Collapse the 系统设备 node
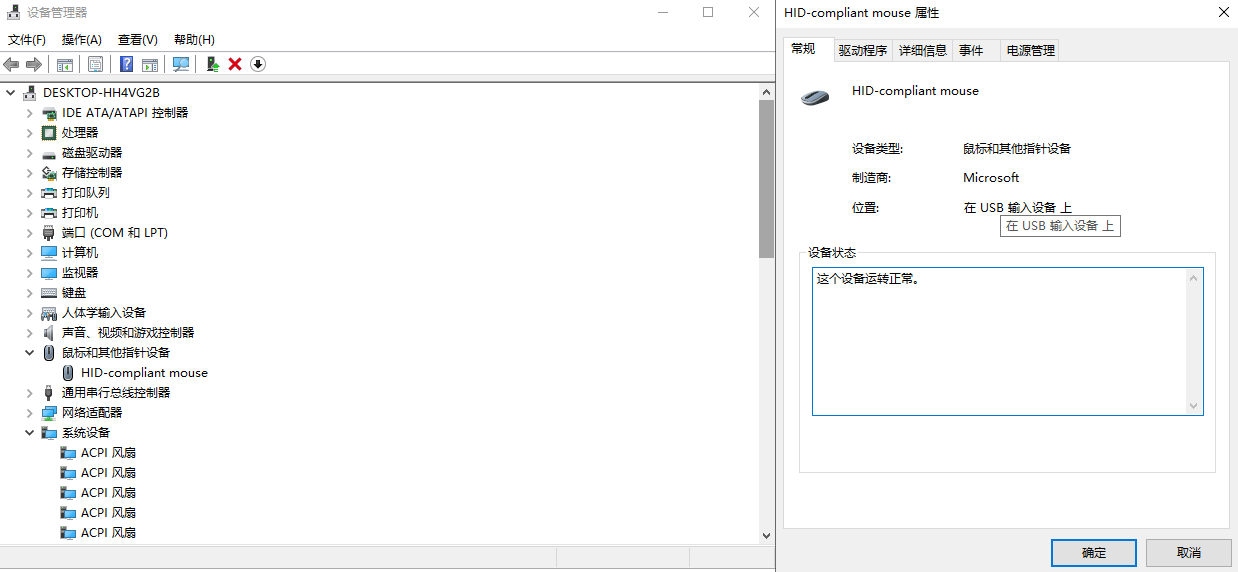 30,433
